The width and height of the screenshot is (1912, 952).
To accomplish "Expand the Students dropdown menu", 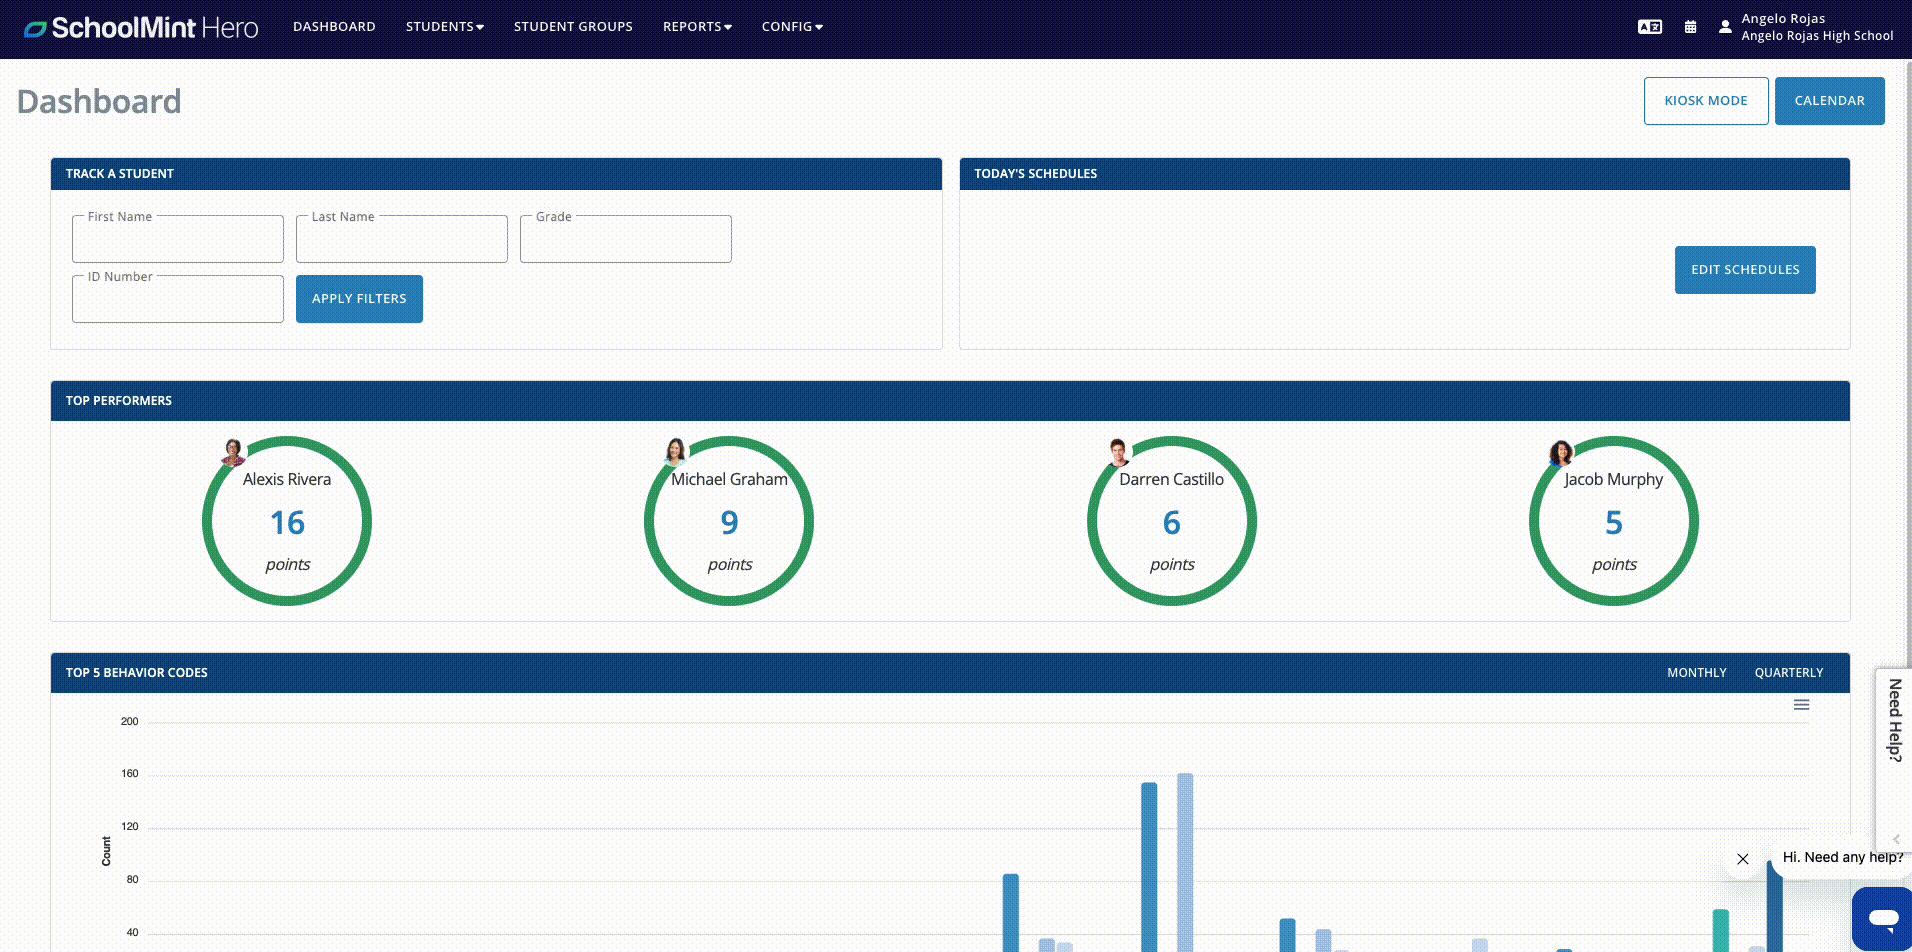I will [x=444, y=27].
